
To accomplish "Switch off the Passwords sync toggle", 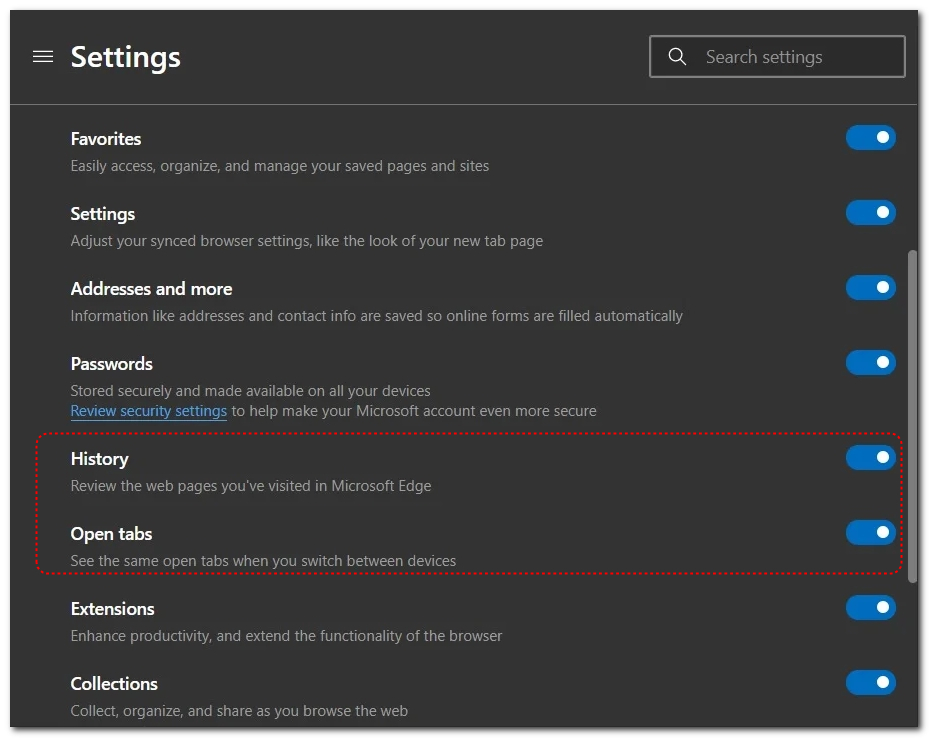I will (870, 363).
